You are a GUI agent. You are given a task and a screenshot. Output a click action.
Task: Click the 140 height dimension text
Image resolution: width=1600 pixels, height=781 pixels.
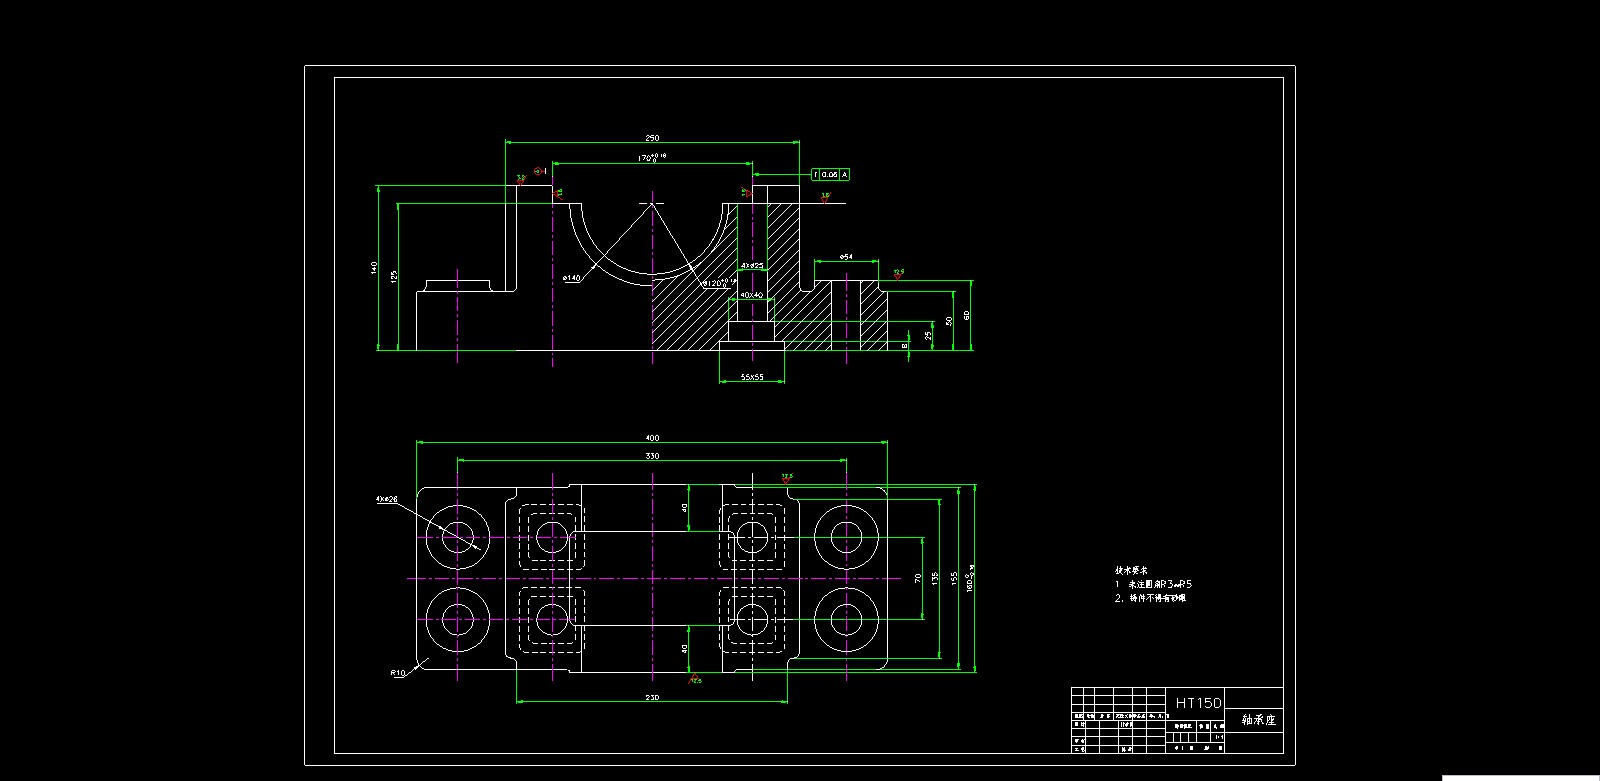tap(374, 268)
